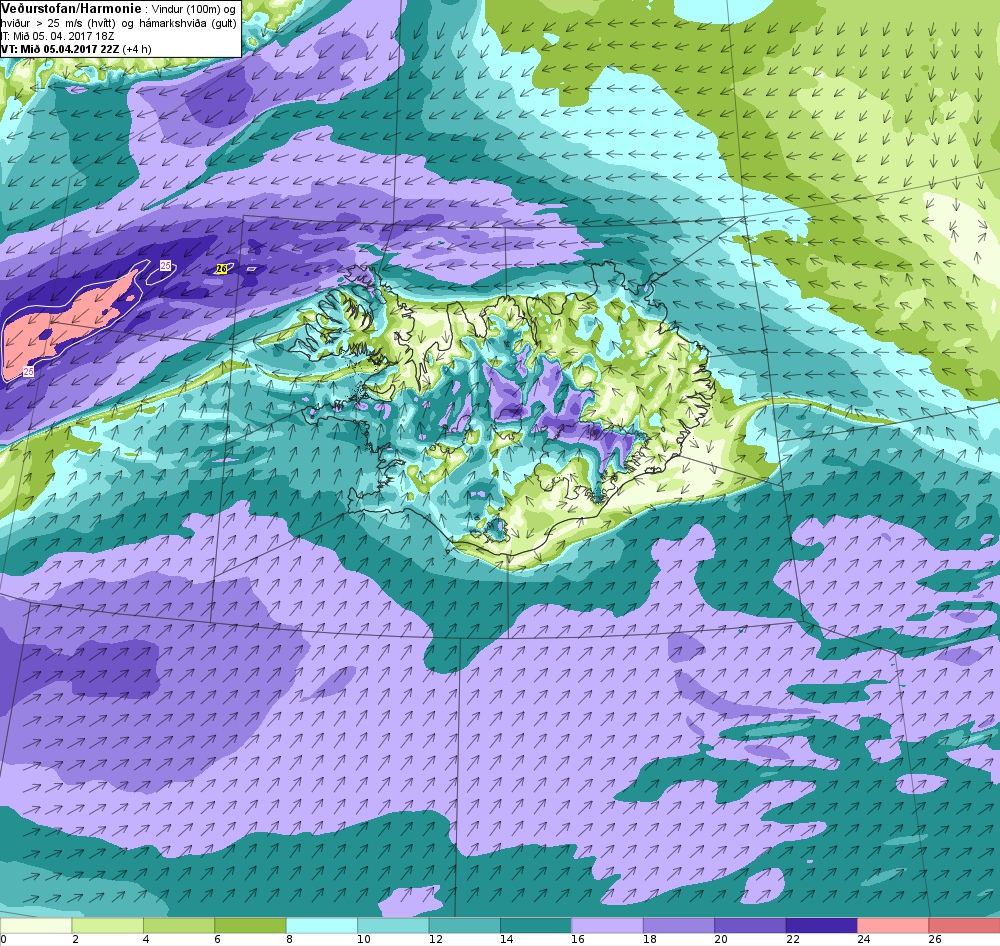Click the legend scale value '10'
The image size is (1000, 946).
[x=364, y=939]
